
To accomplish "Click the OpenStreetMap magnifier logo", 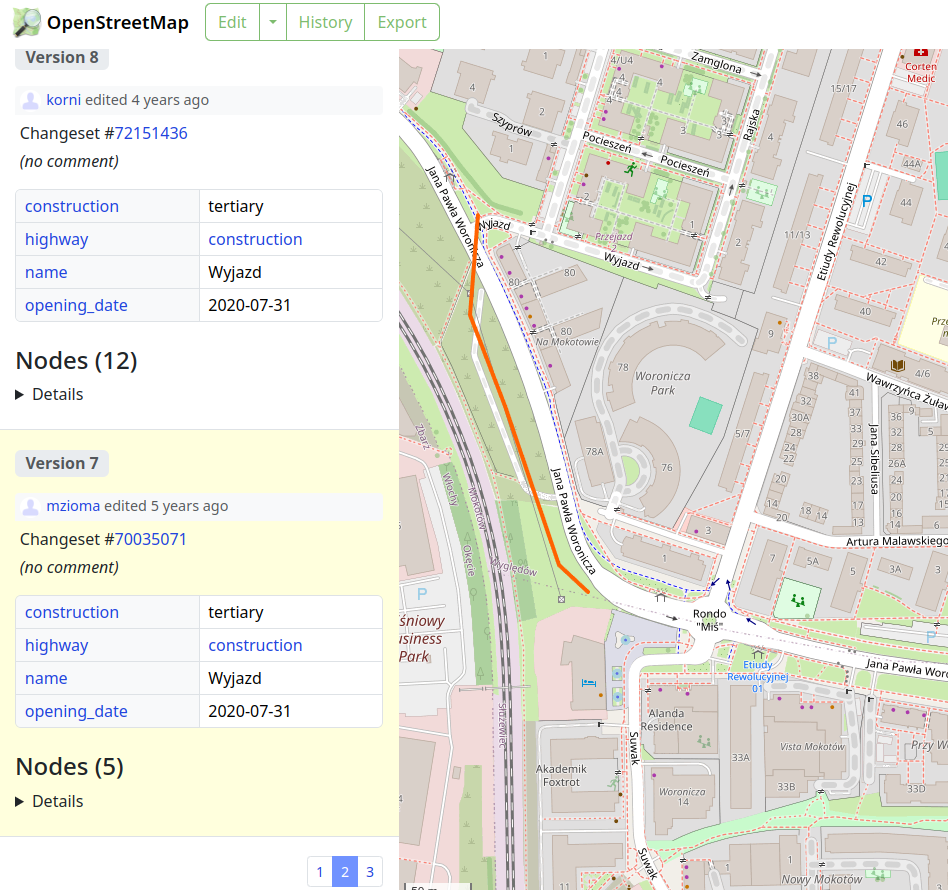I will point(27,22).
